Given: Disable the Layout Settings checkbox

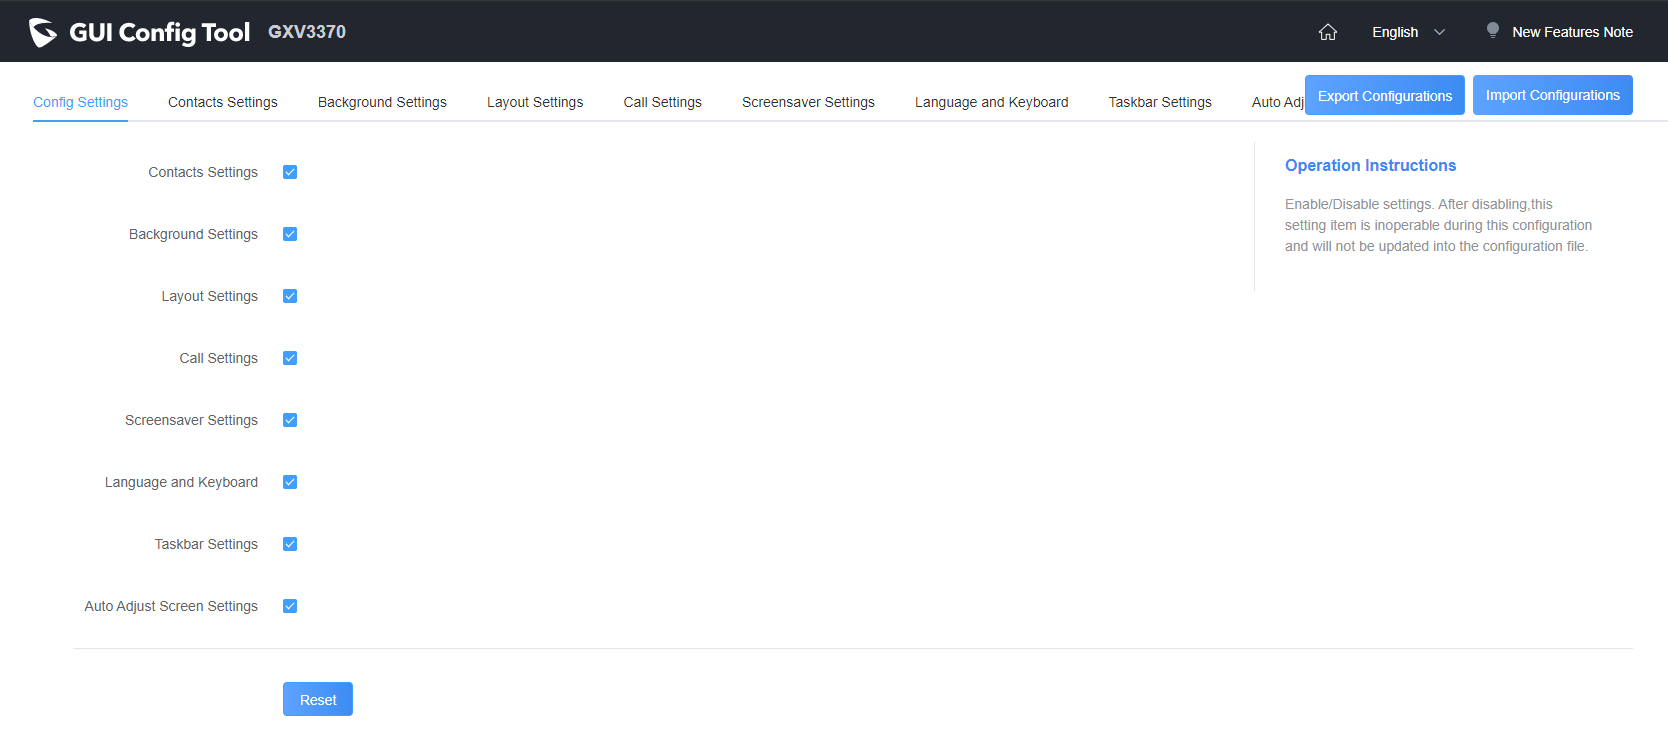Looking at the screenshot, I should [x=290, y=296].
